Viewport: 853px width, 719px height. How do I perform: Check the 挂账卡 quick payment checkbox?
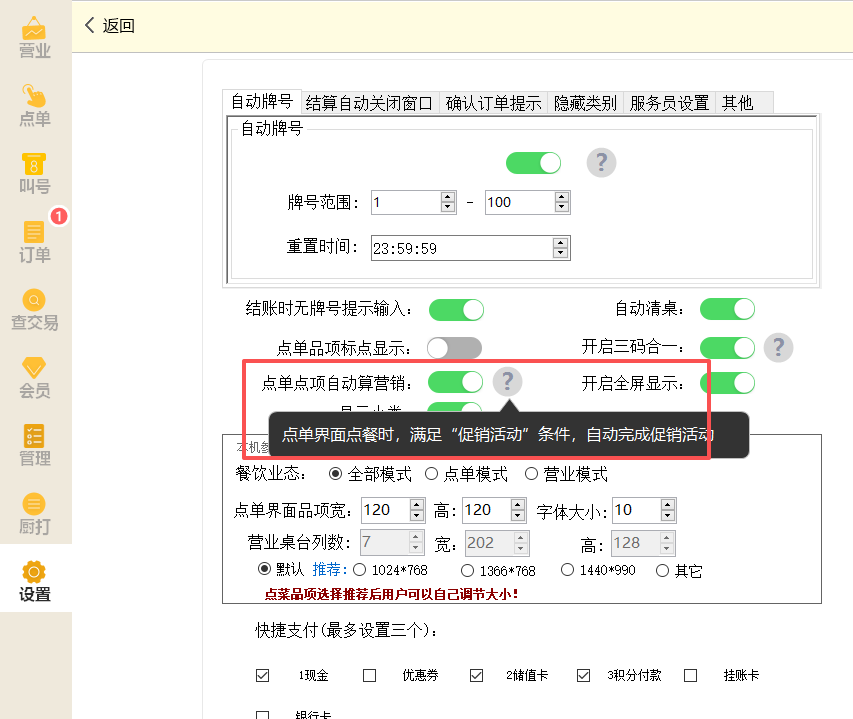click(690, 675)
